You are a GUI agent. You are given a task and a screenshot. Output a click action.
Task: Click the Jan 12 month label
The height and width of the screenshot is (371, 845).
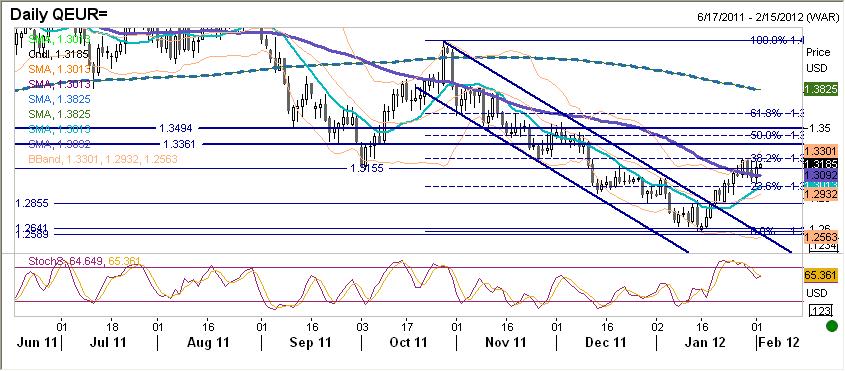(x=705, y=342)
